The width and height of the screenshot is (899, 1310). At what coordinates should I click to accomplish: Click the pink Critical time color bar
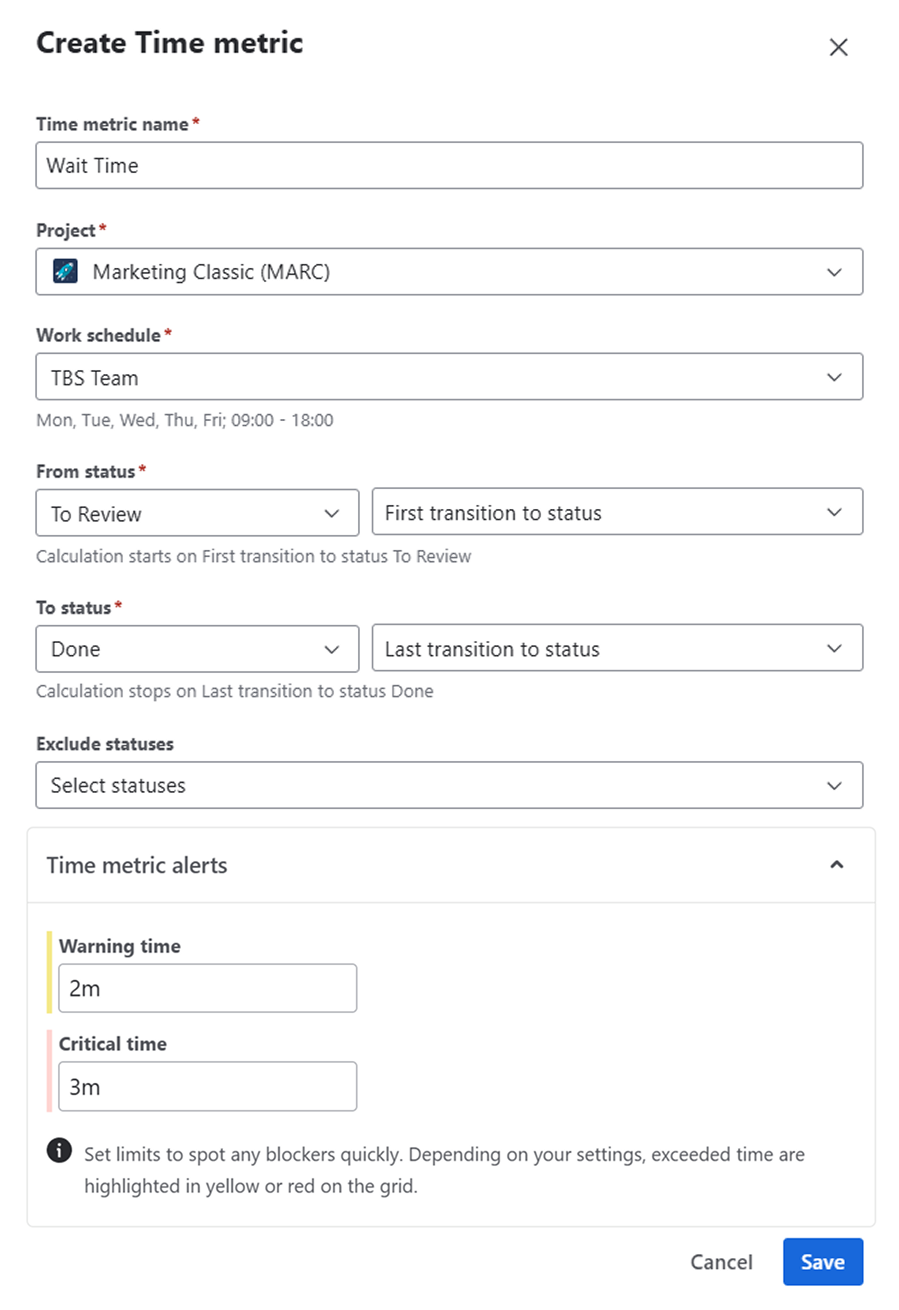pyautogui.click(x=49, y=1070)
